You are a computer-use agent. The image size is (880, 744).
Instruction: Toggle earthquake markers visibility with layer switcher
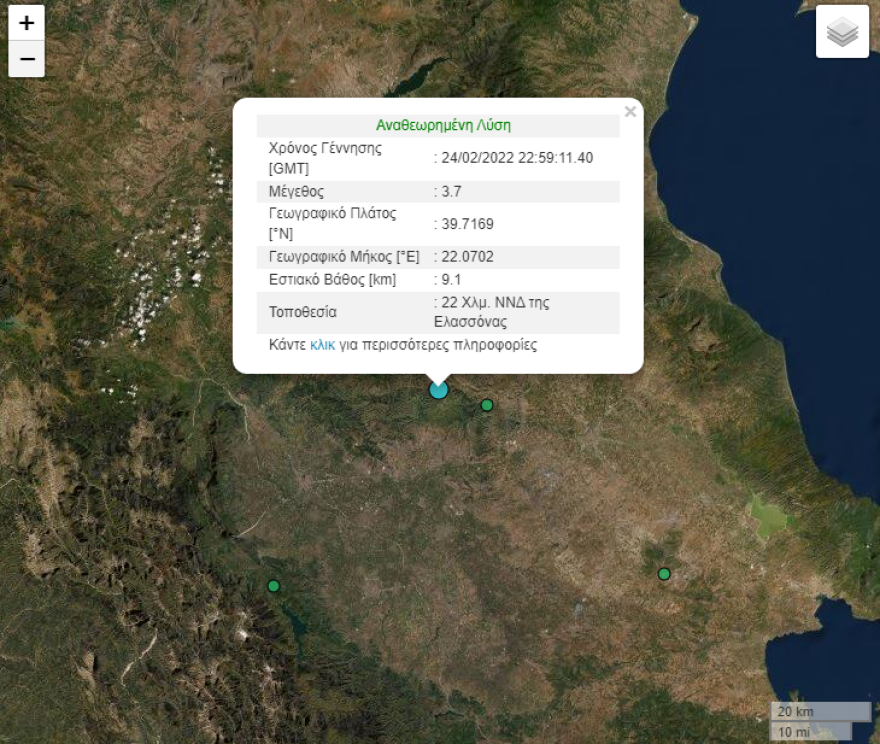pos(843,31)
